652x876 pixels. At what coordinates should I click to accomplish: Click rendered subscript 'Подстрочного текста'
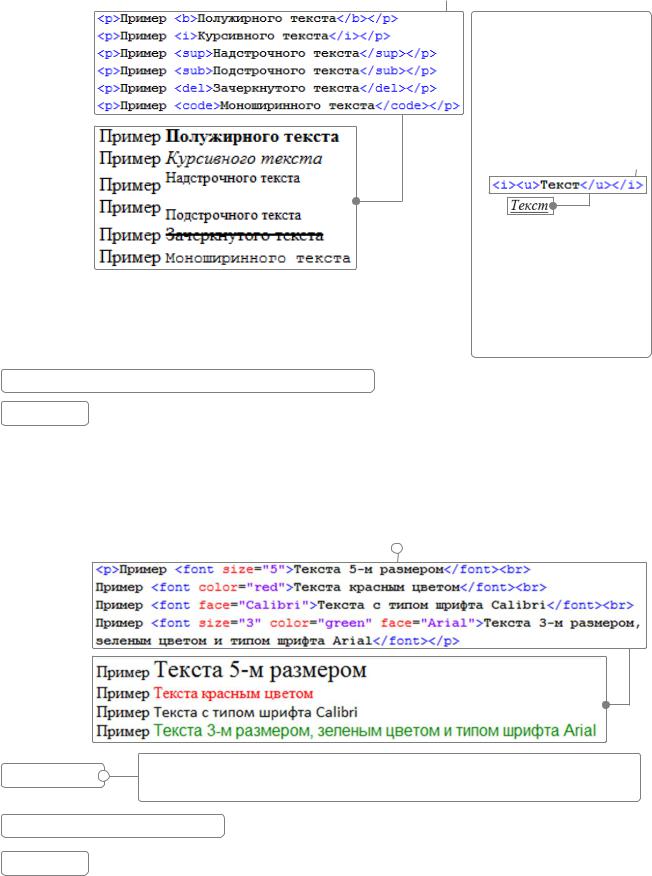pyautogui.click(x=233, y=215)
